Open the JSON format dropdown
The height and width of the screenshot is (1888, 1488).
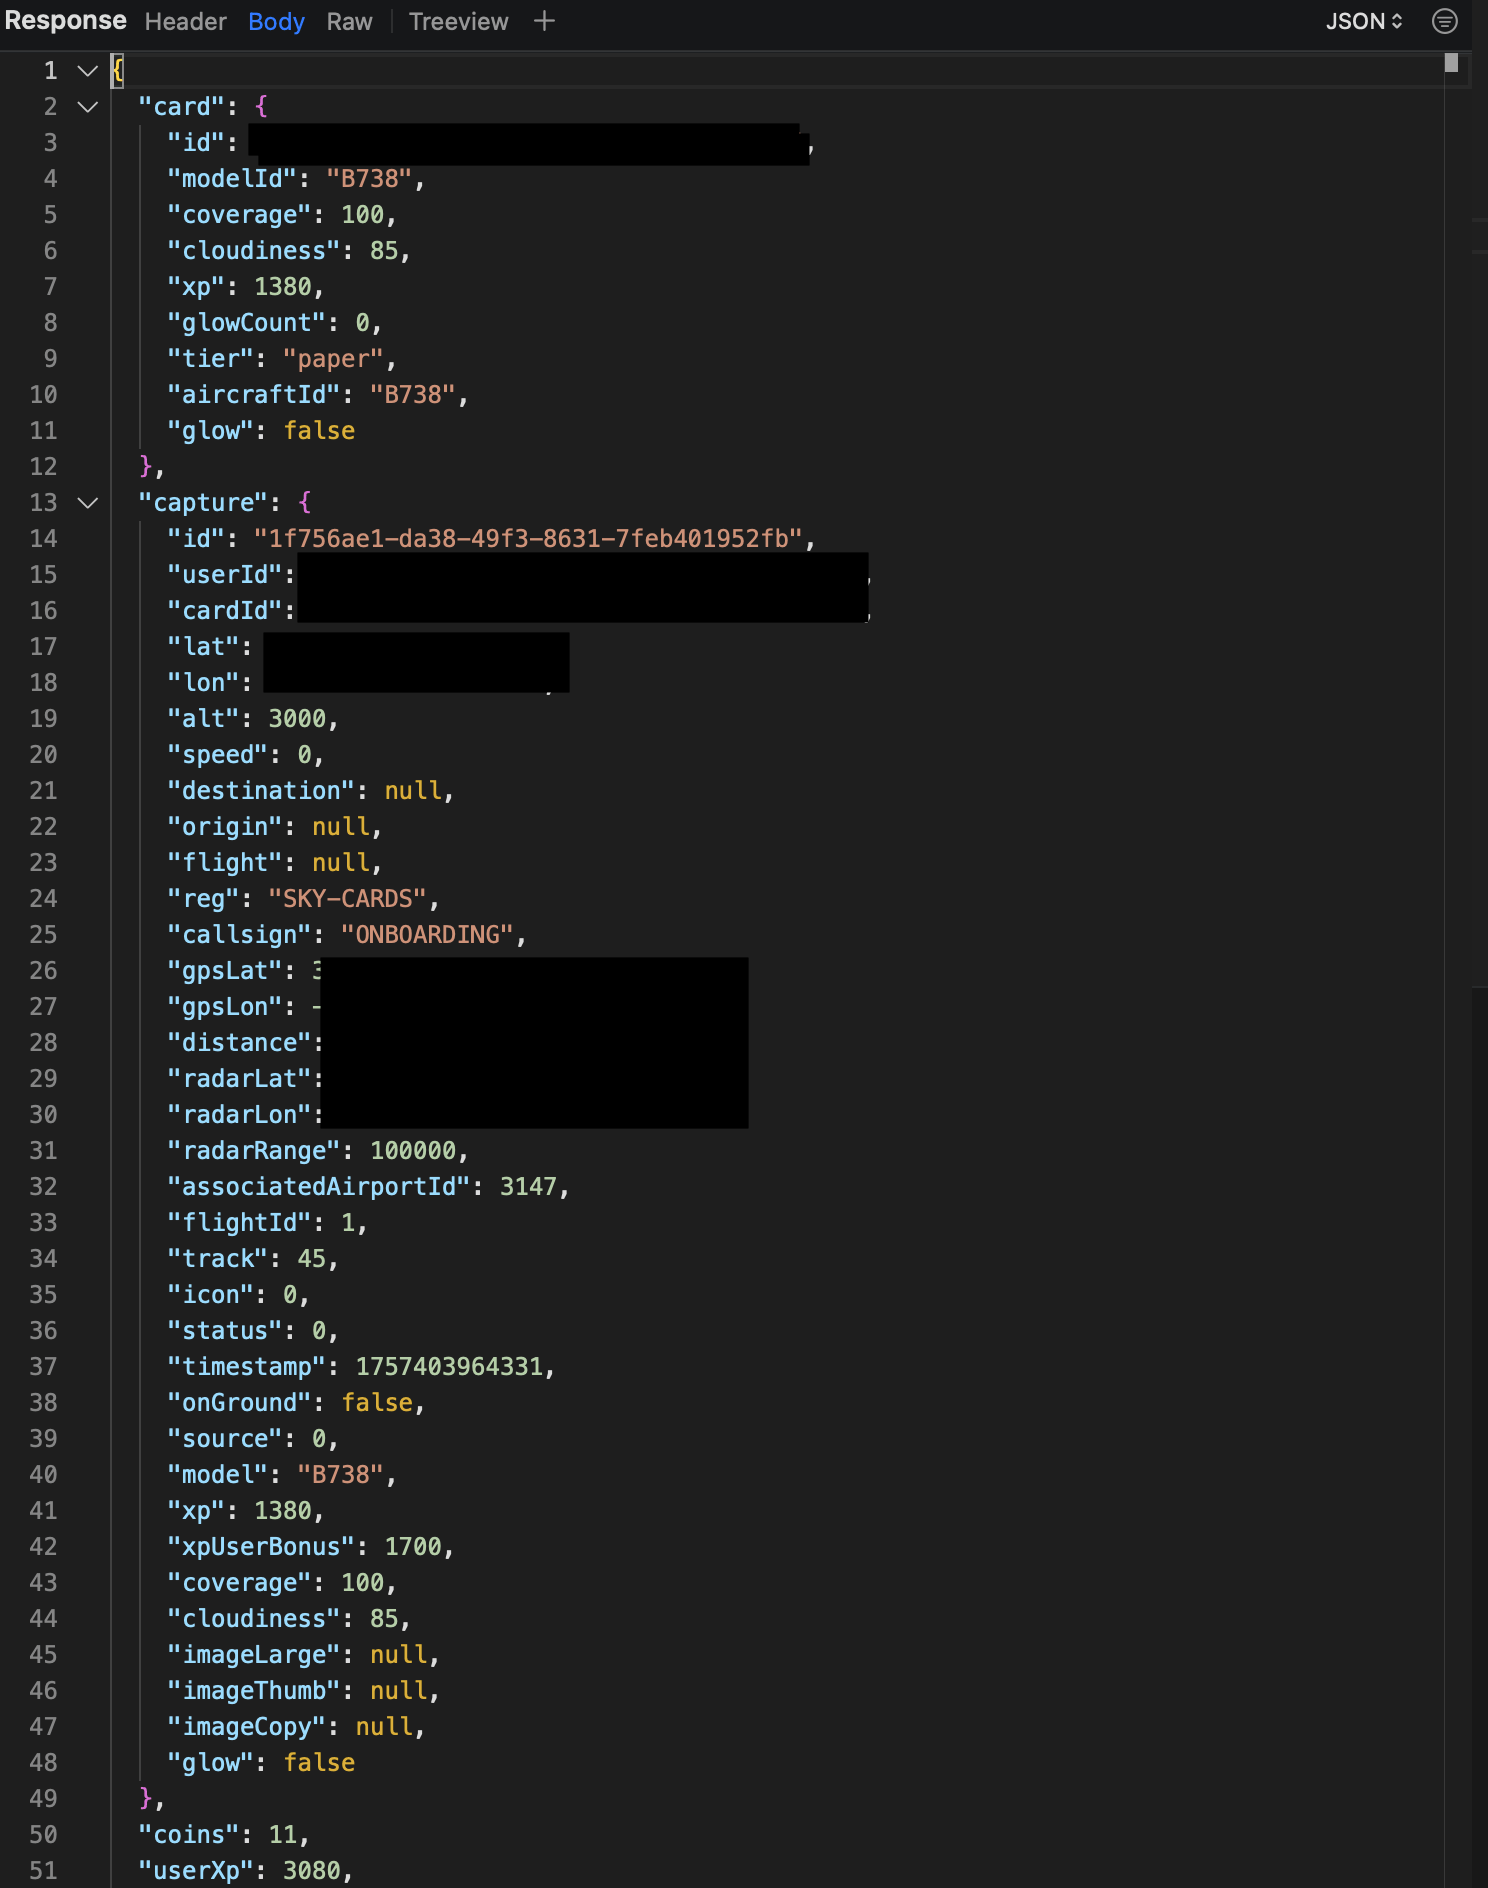[x=1364, y=21]
